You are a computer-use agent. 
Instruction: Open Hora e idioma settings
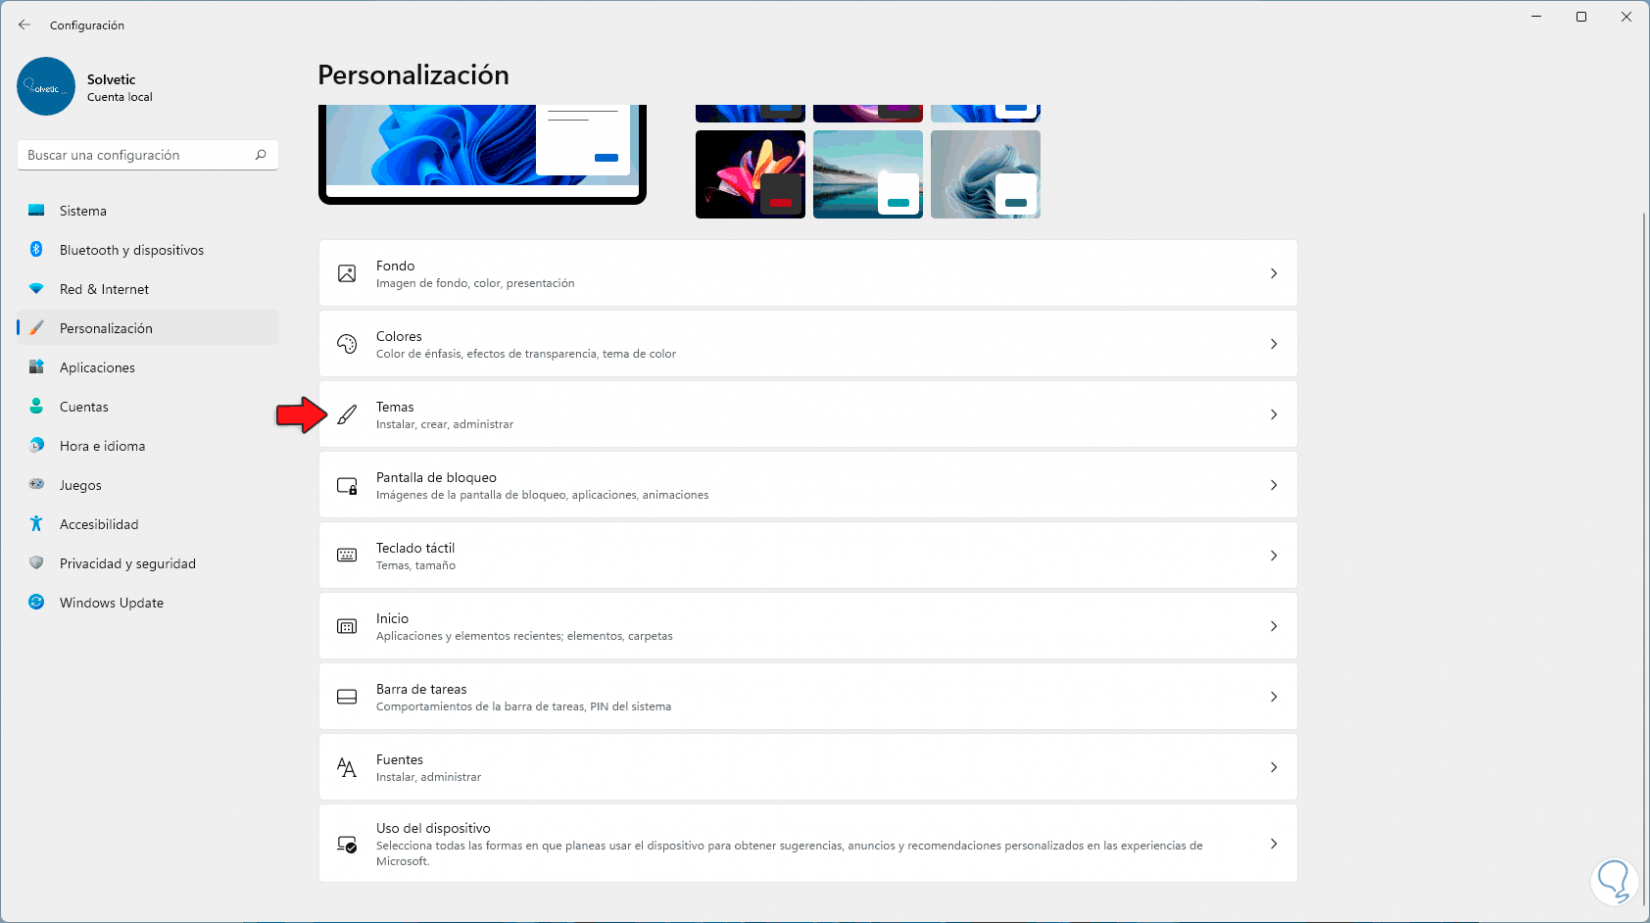(148, 446)
